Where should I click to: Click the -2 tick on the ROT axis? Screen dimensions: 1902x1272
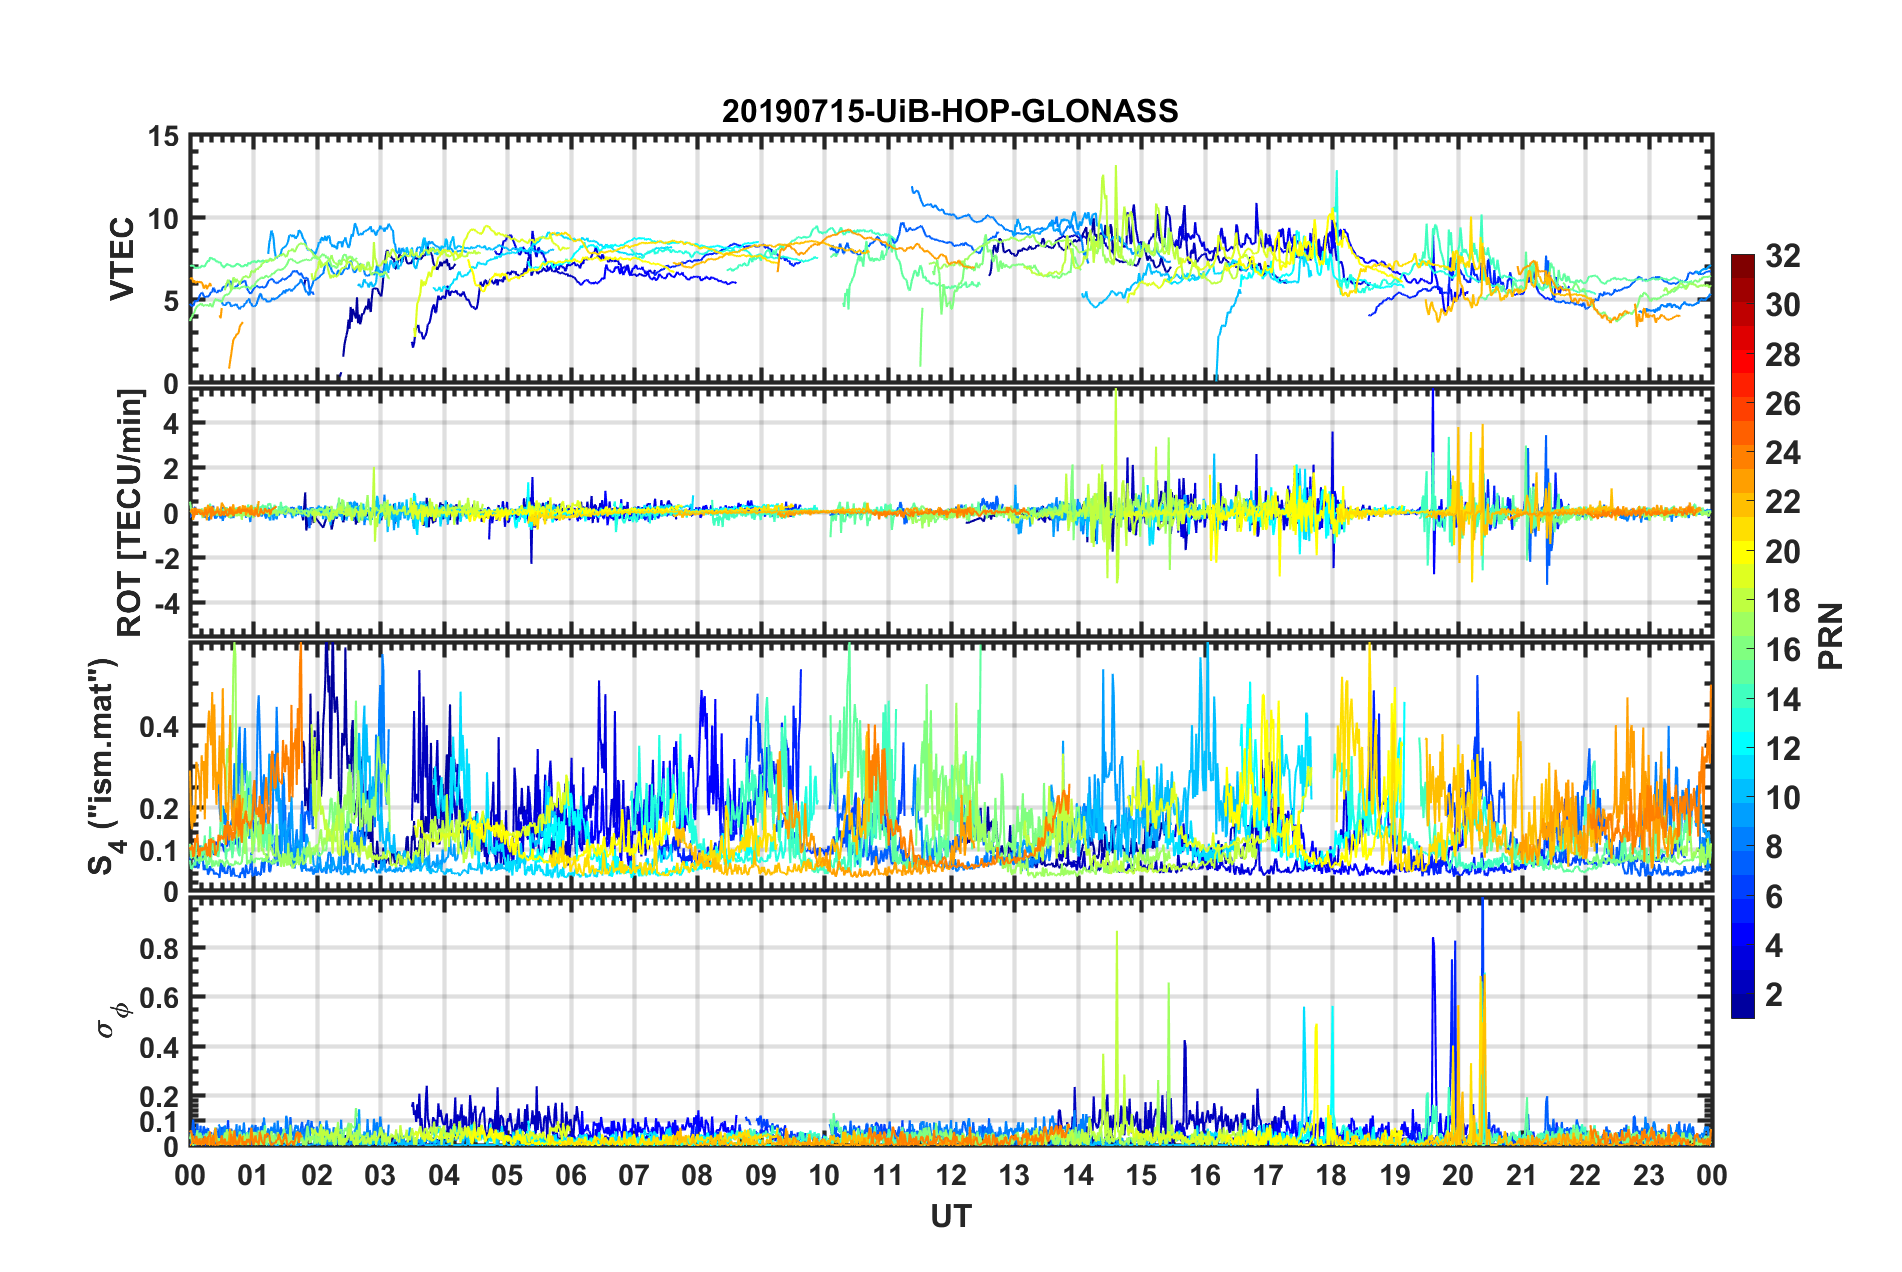point(167,558)
